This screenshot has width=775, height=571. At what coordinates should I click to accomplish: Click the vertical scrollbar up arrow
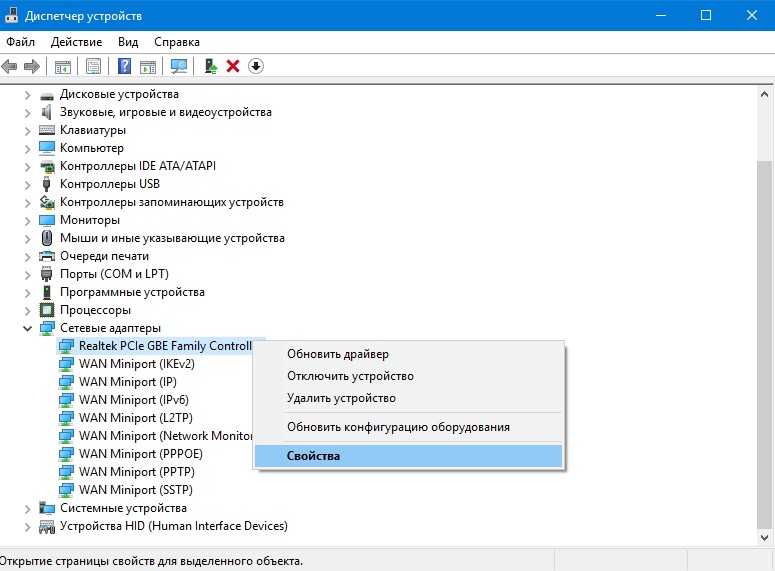pyautogui.click(x=764, y=94)
